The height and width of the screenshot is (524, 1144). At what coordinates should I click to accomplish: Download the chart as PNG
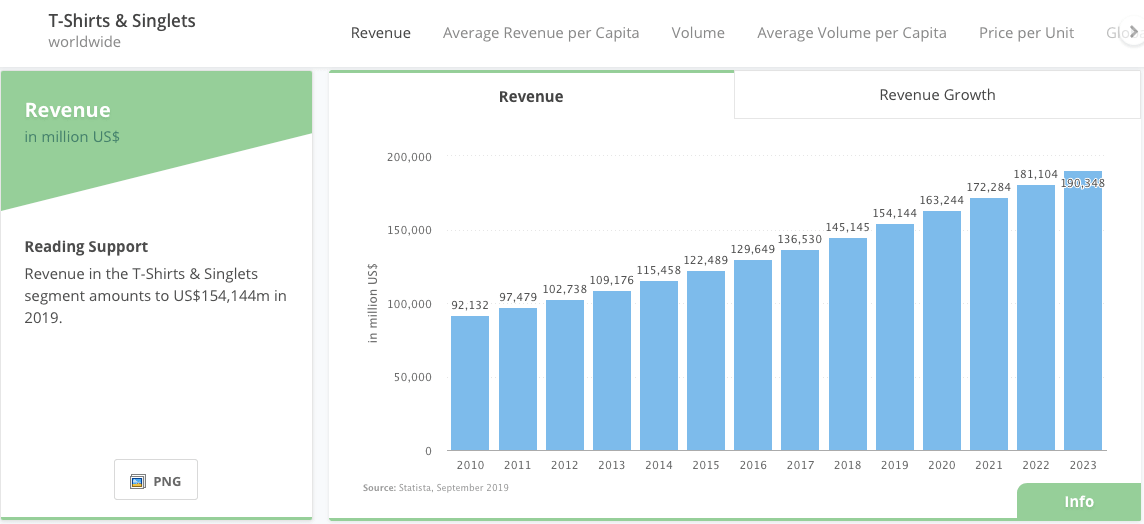pyautogui.click(x=156, y=481)
